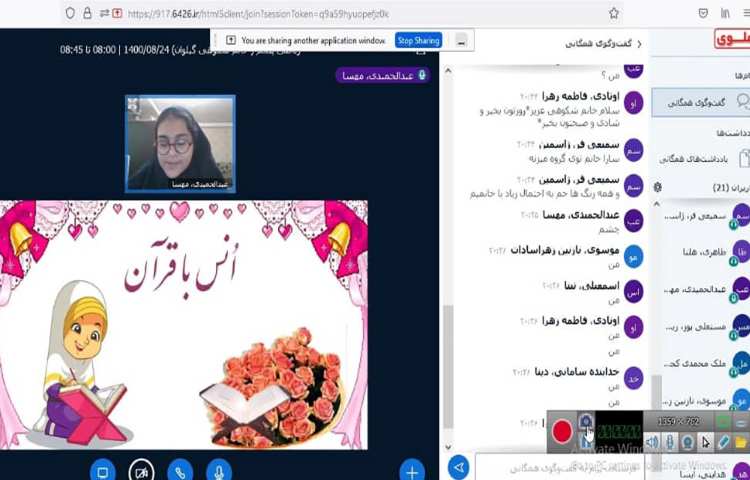
Task: View site security via the padlock icon
Action: pos(87,13)
